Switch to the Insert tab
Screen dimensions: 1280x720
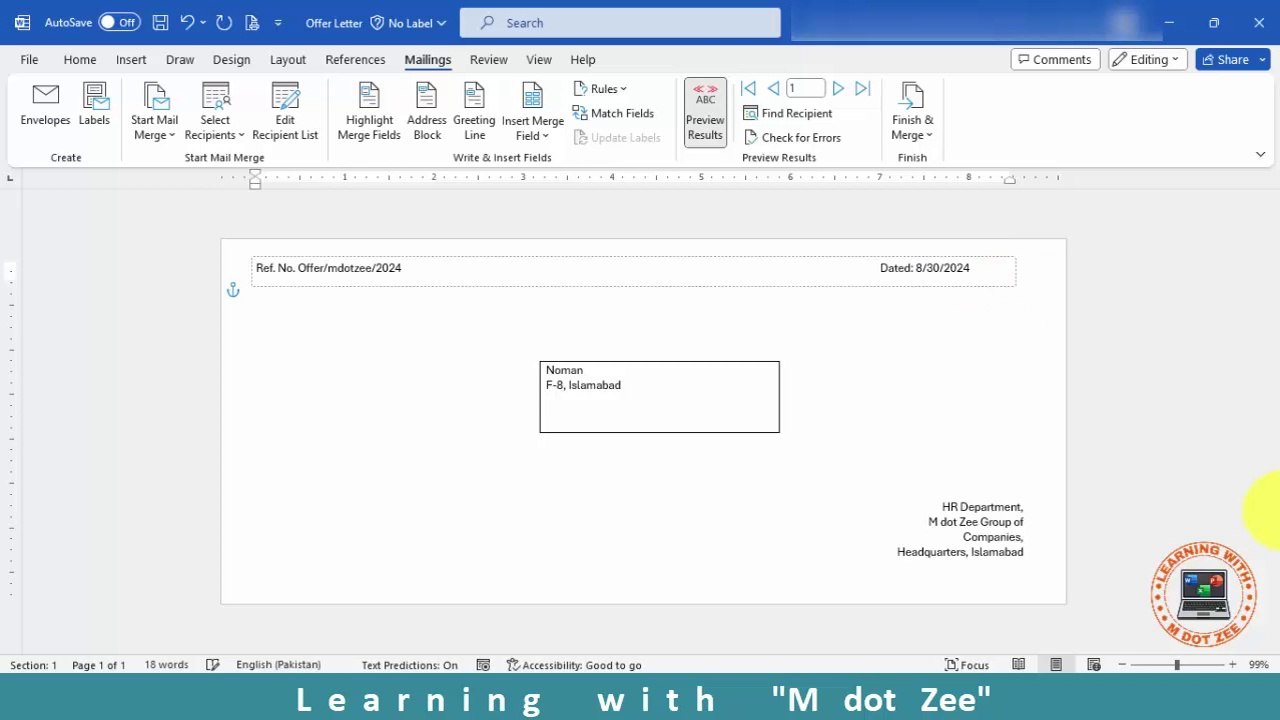click(131, 60)
